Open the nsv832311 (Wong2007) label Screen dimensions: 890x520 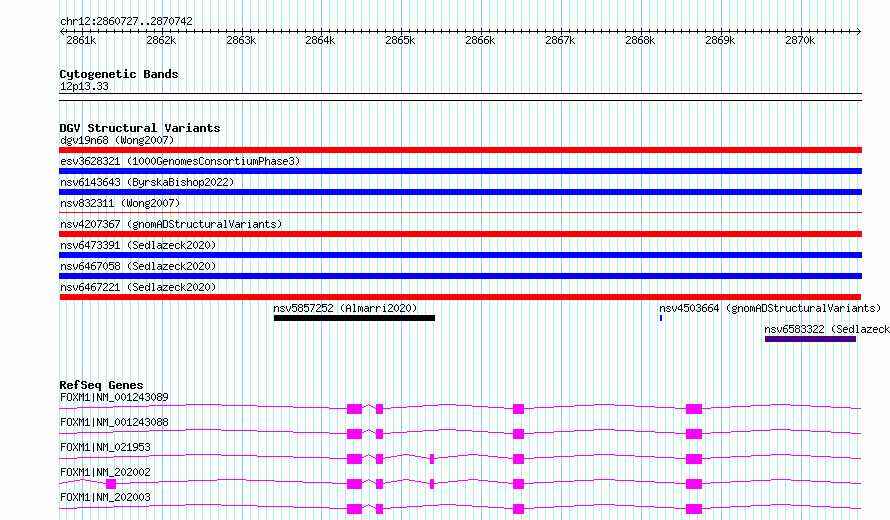coord(120,203)
